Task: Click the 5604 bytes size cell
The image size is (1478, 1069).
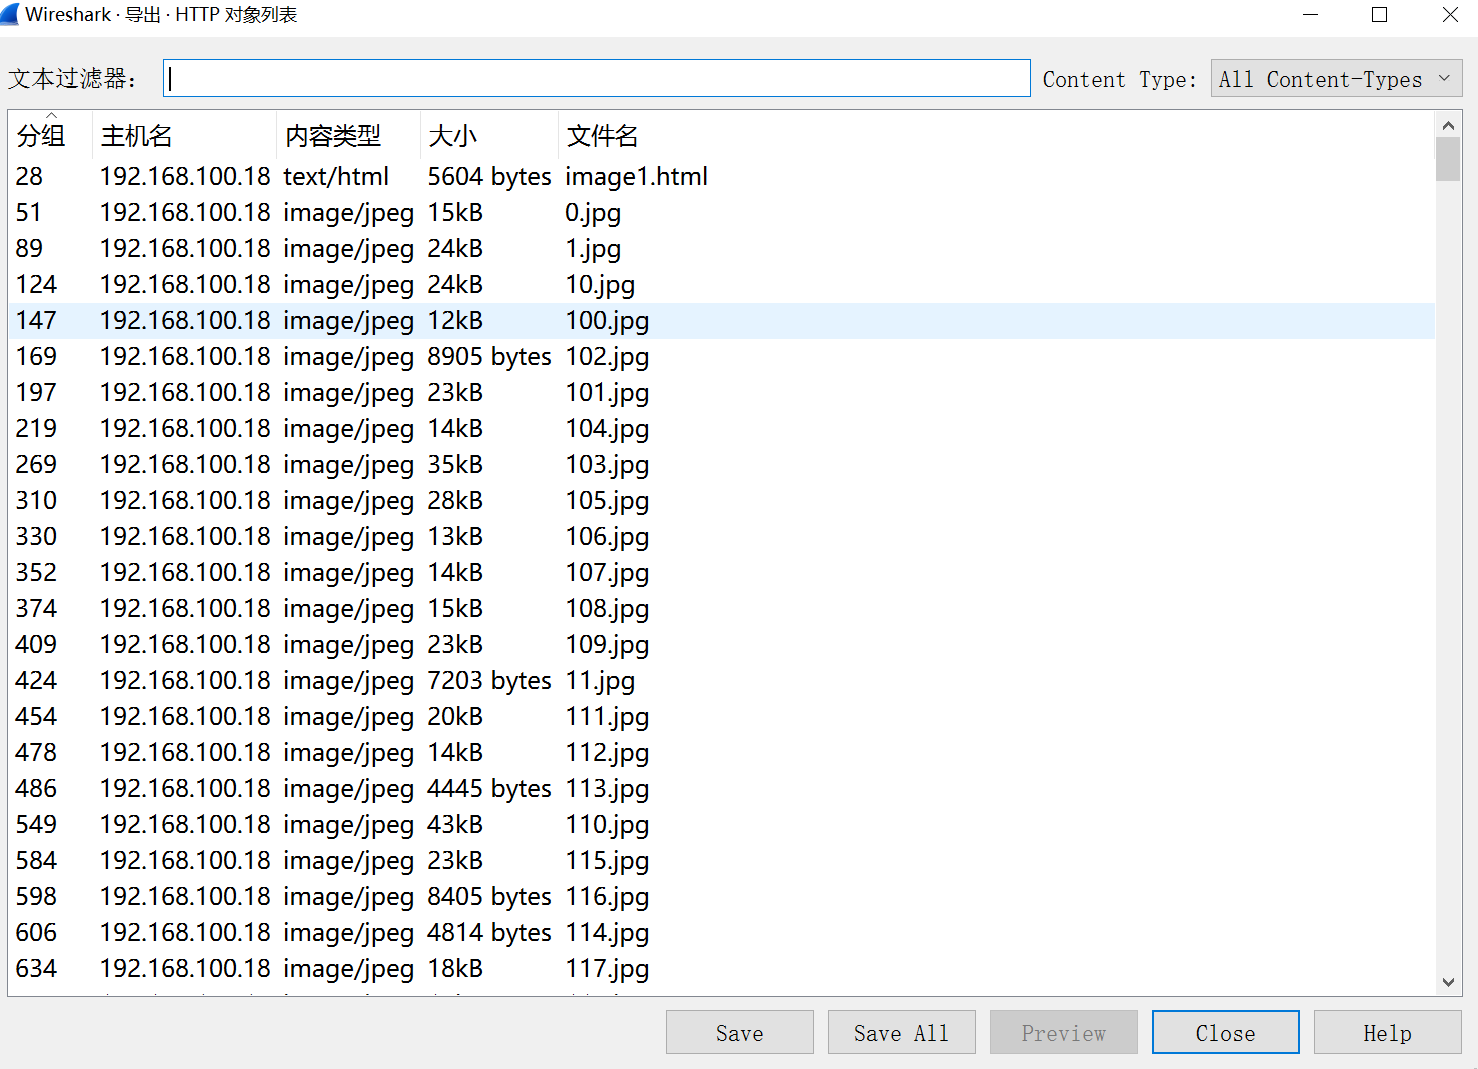Action: click(489, 177)
